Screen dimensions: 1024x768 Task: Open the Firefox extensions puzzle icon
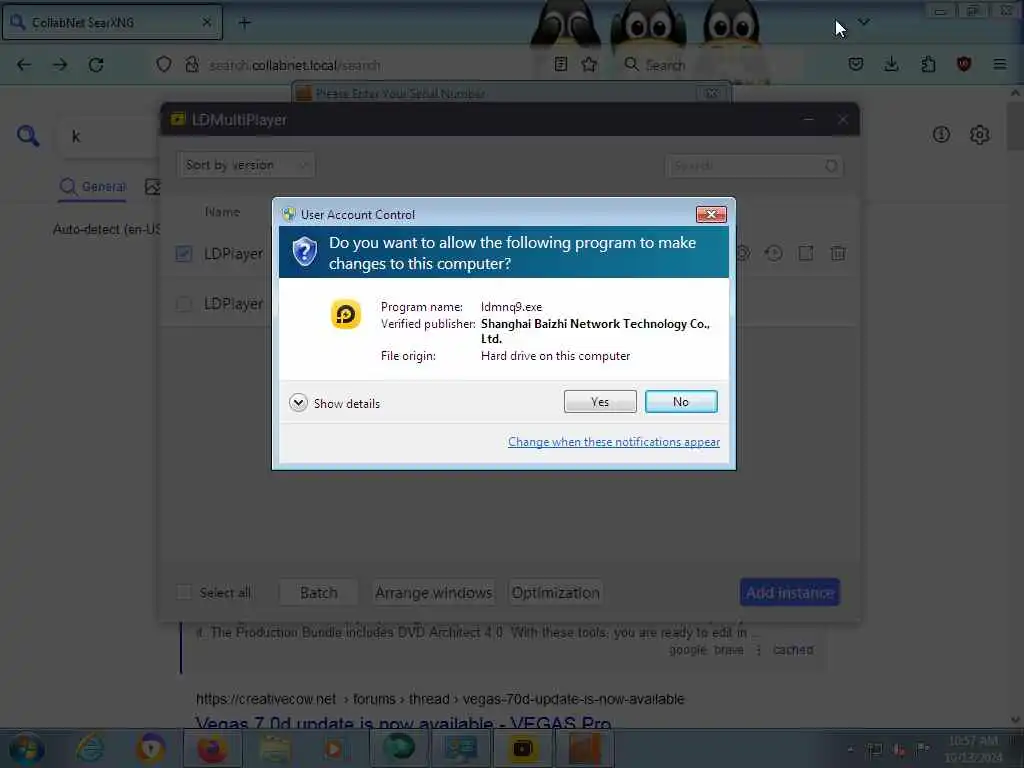tap(928, 64)
